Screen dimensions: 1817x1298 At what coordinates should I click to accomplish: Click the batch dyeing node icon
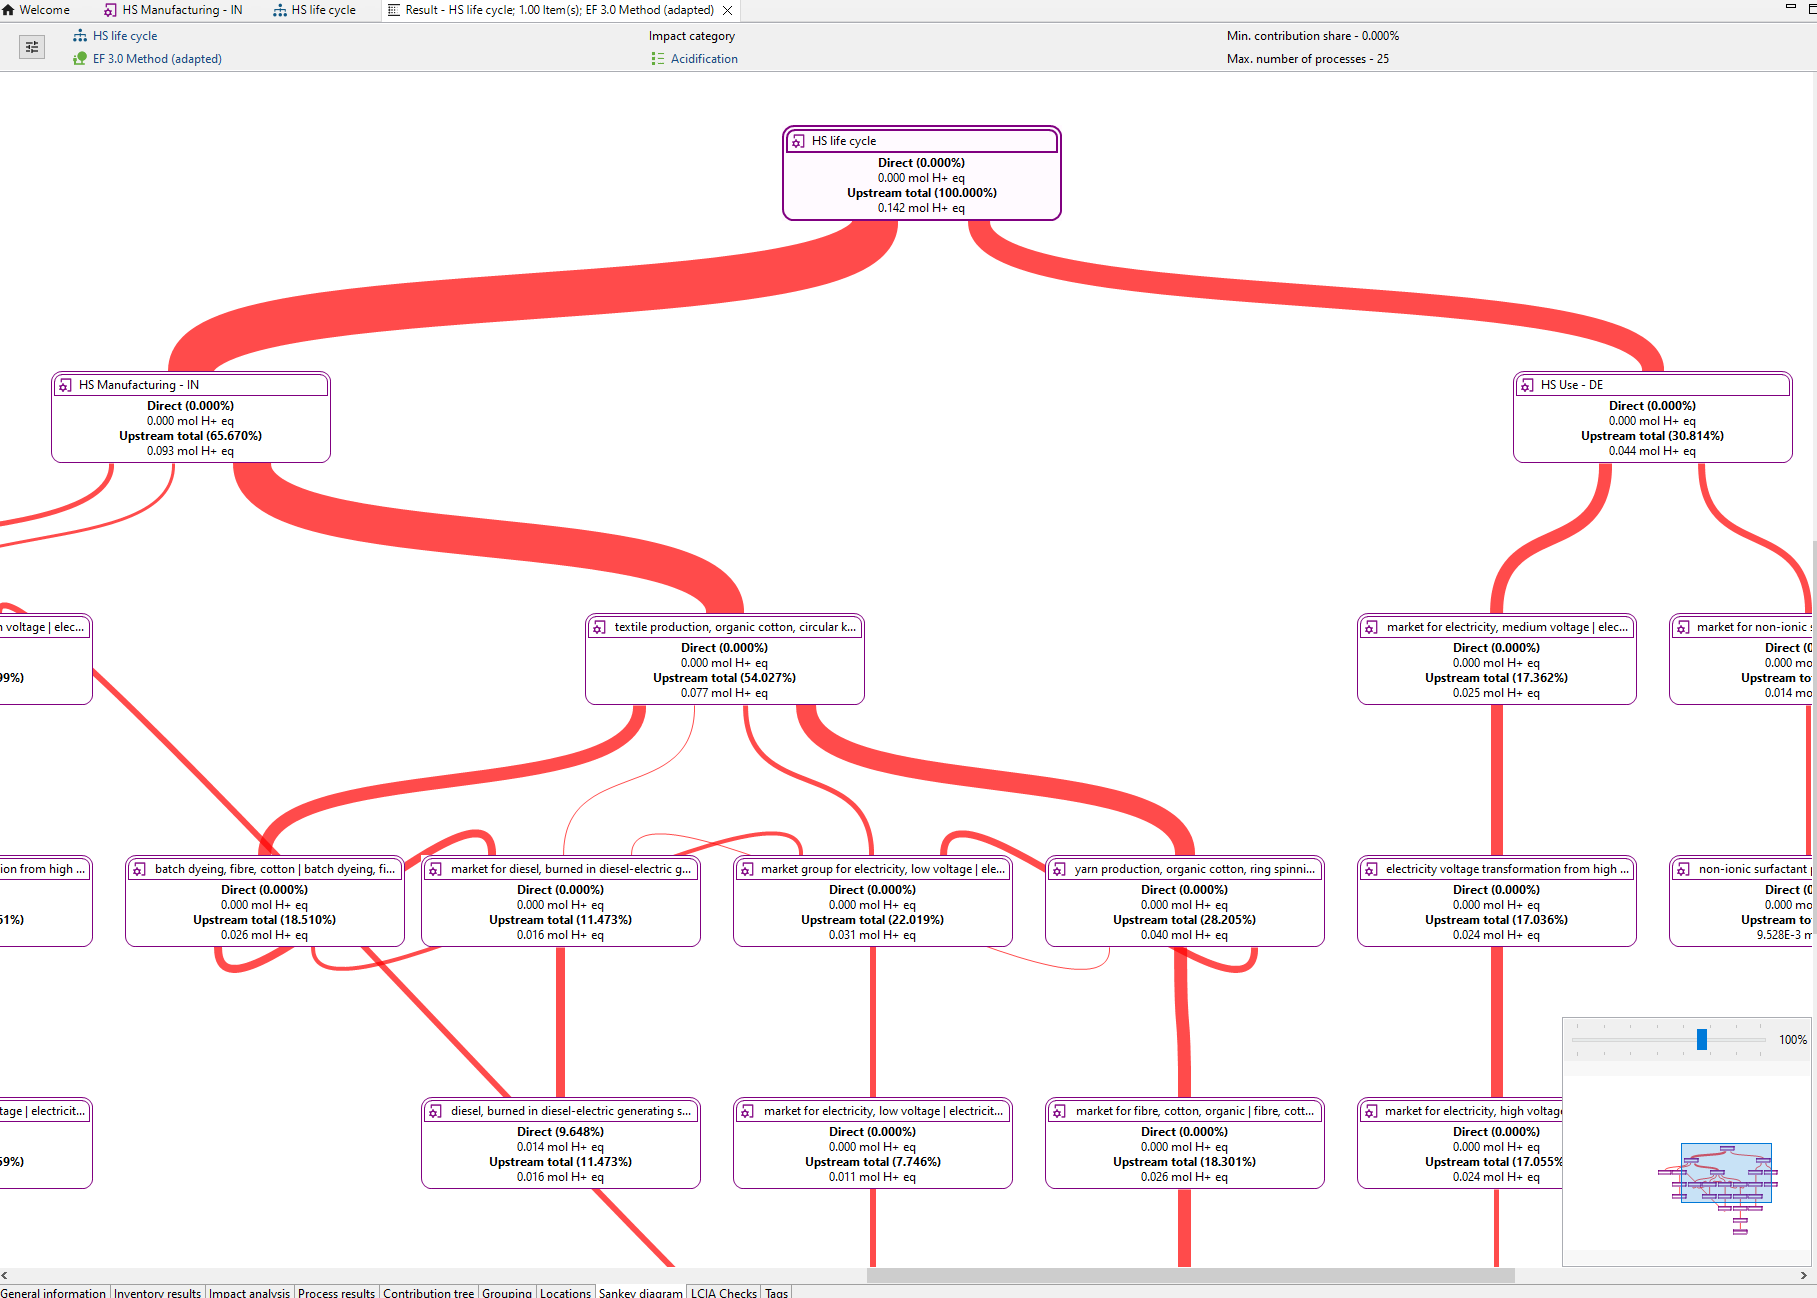pyautogui.click(x=139, y=870)
